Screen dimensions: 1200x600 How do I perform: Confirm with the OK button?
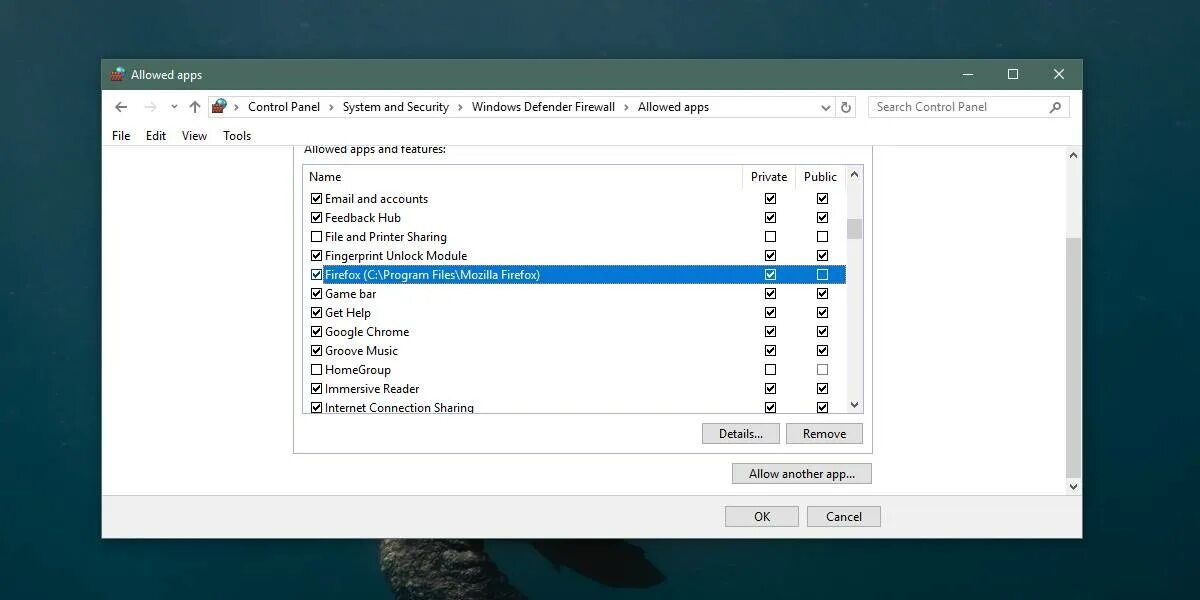pyautogui.click(x=762, y=517)
